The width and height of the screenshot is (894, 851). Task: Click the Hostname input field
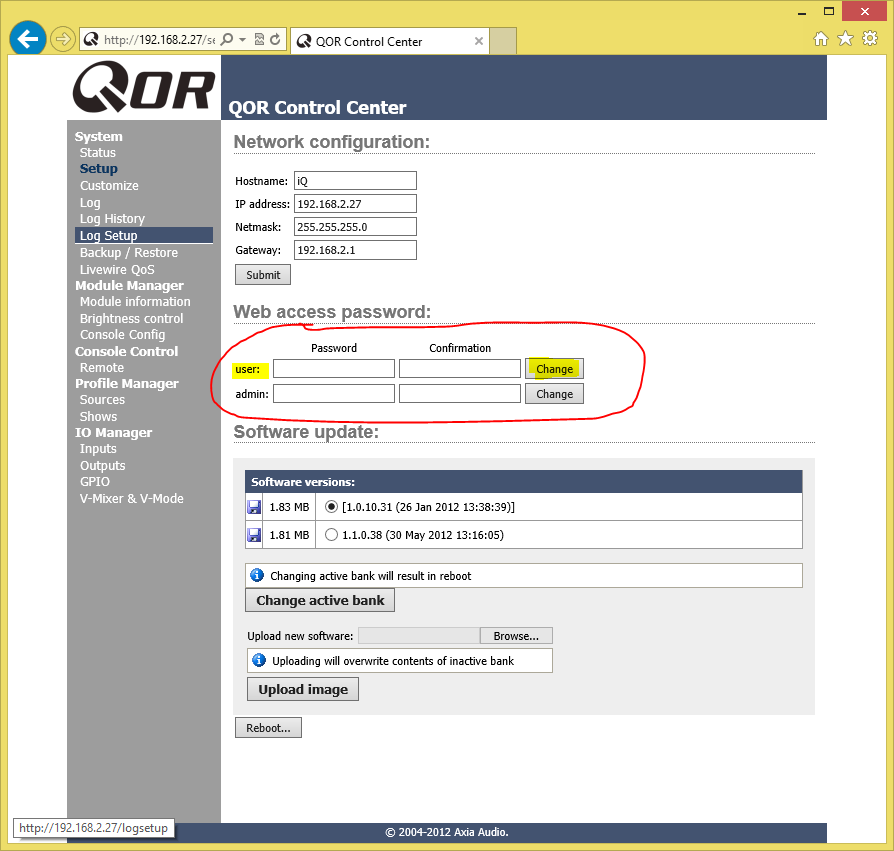point(355,181)
